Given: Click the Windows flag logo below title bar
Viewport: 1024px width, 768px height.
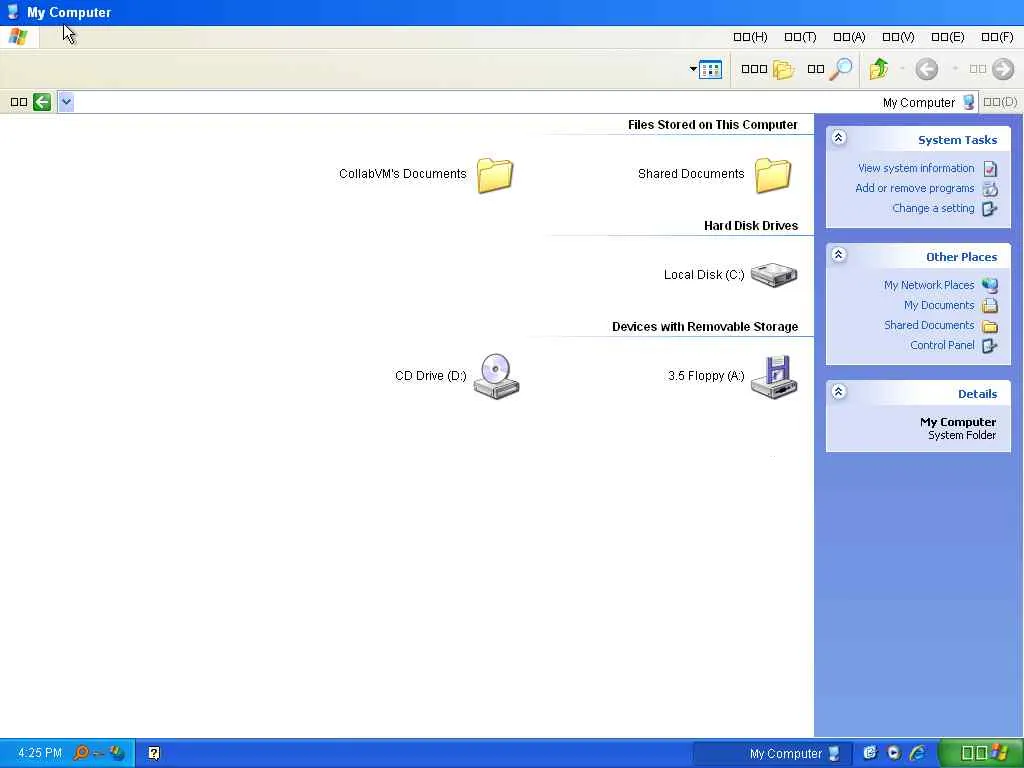Looking at the screenshot, I should pyautogui.click(x=18, y=37).
